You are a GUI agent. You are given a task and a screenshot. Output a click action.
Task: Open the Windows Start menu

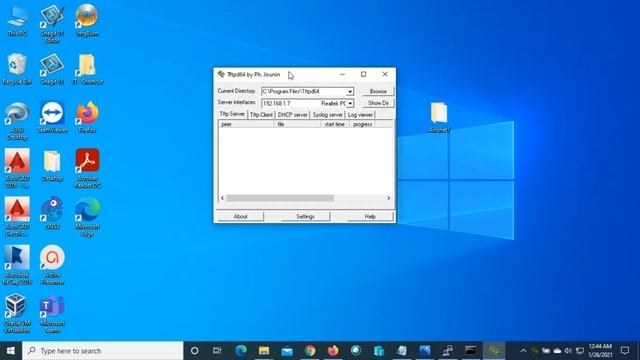click(11, 351)
